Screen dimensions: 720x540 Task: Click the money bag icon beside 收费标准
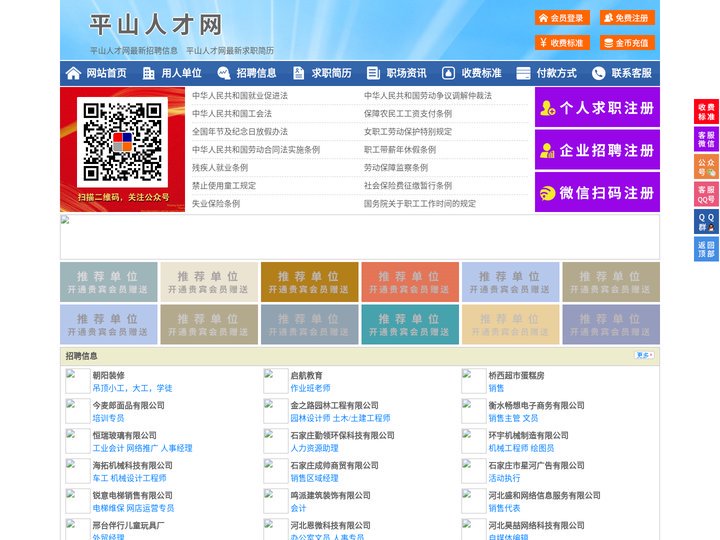coord(448,73)
